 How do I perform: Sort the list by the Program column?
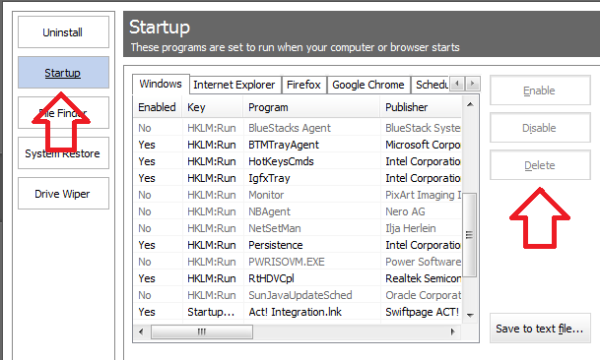click(311, 107)
